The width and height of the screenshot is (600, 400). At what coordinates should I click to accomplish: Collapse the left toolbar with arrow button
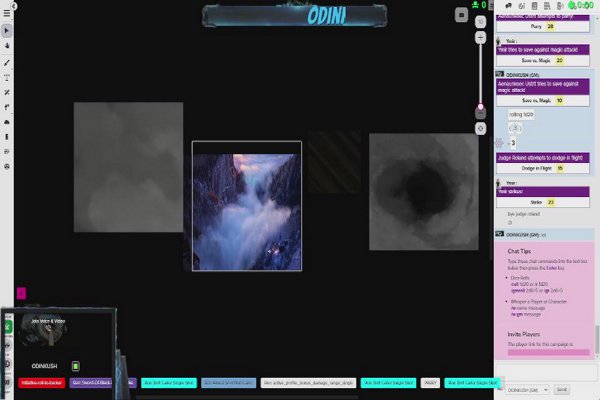tap(14, 6)
